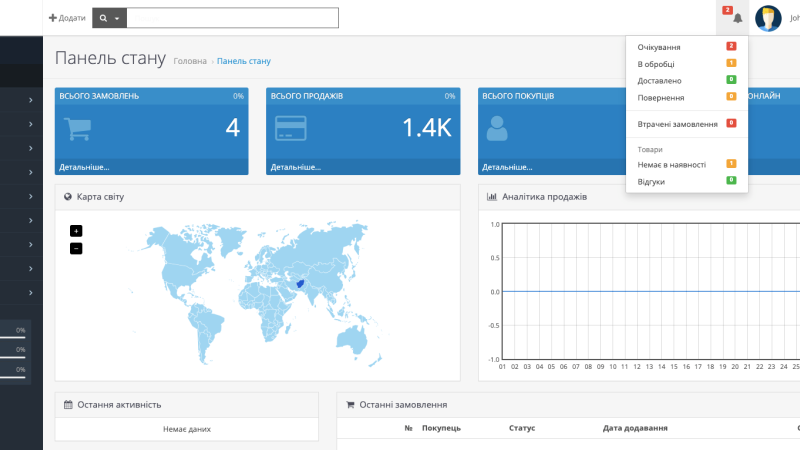The image size is (800, 450).
Task: Expand the ninth sidebar menu chevron
Action: tap(31, 292)
